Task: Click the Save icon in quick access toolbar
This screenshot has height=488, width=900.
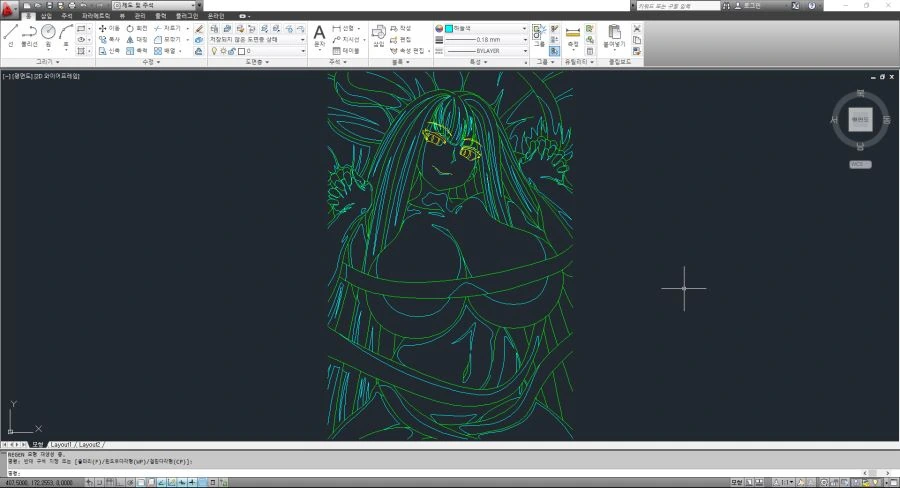Action: tap(49, 5)
